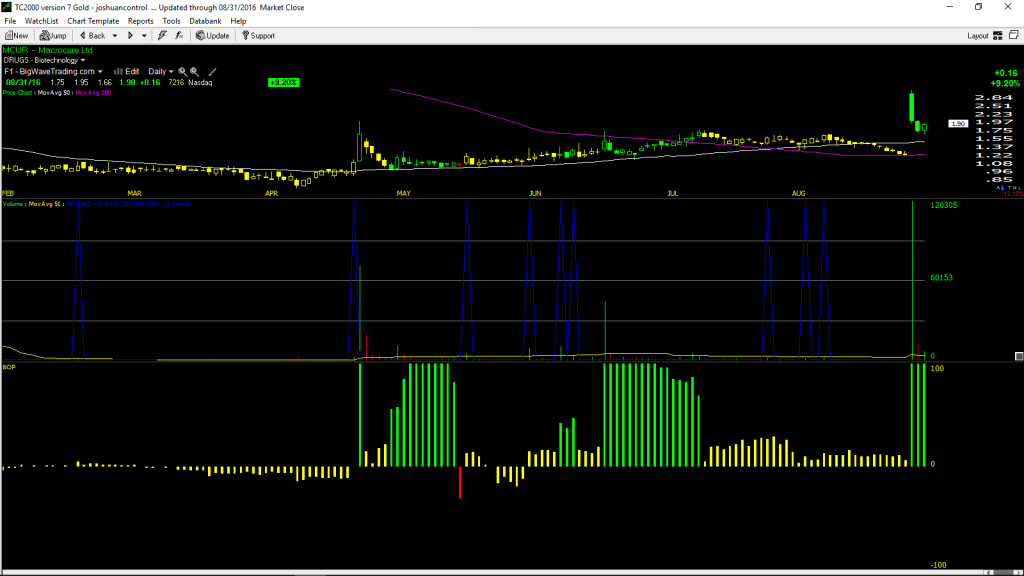Open the WatchList menu
Viewport: 1024px width, 576px height.
[41, 21]
